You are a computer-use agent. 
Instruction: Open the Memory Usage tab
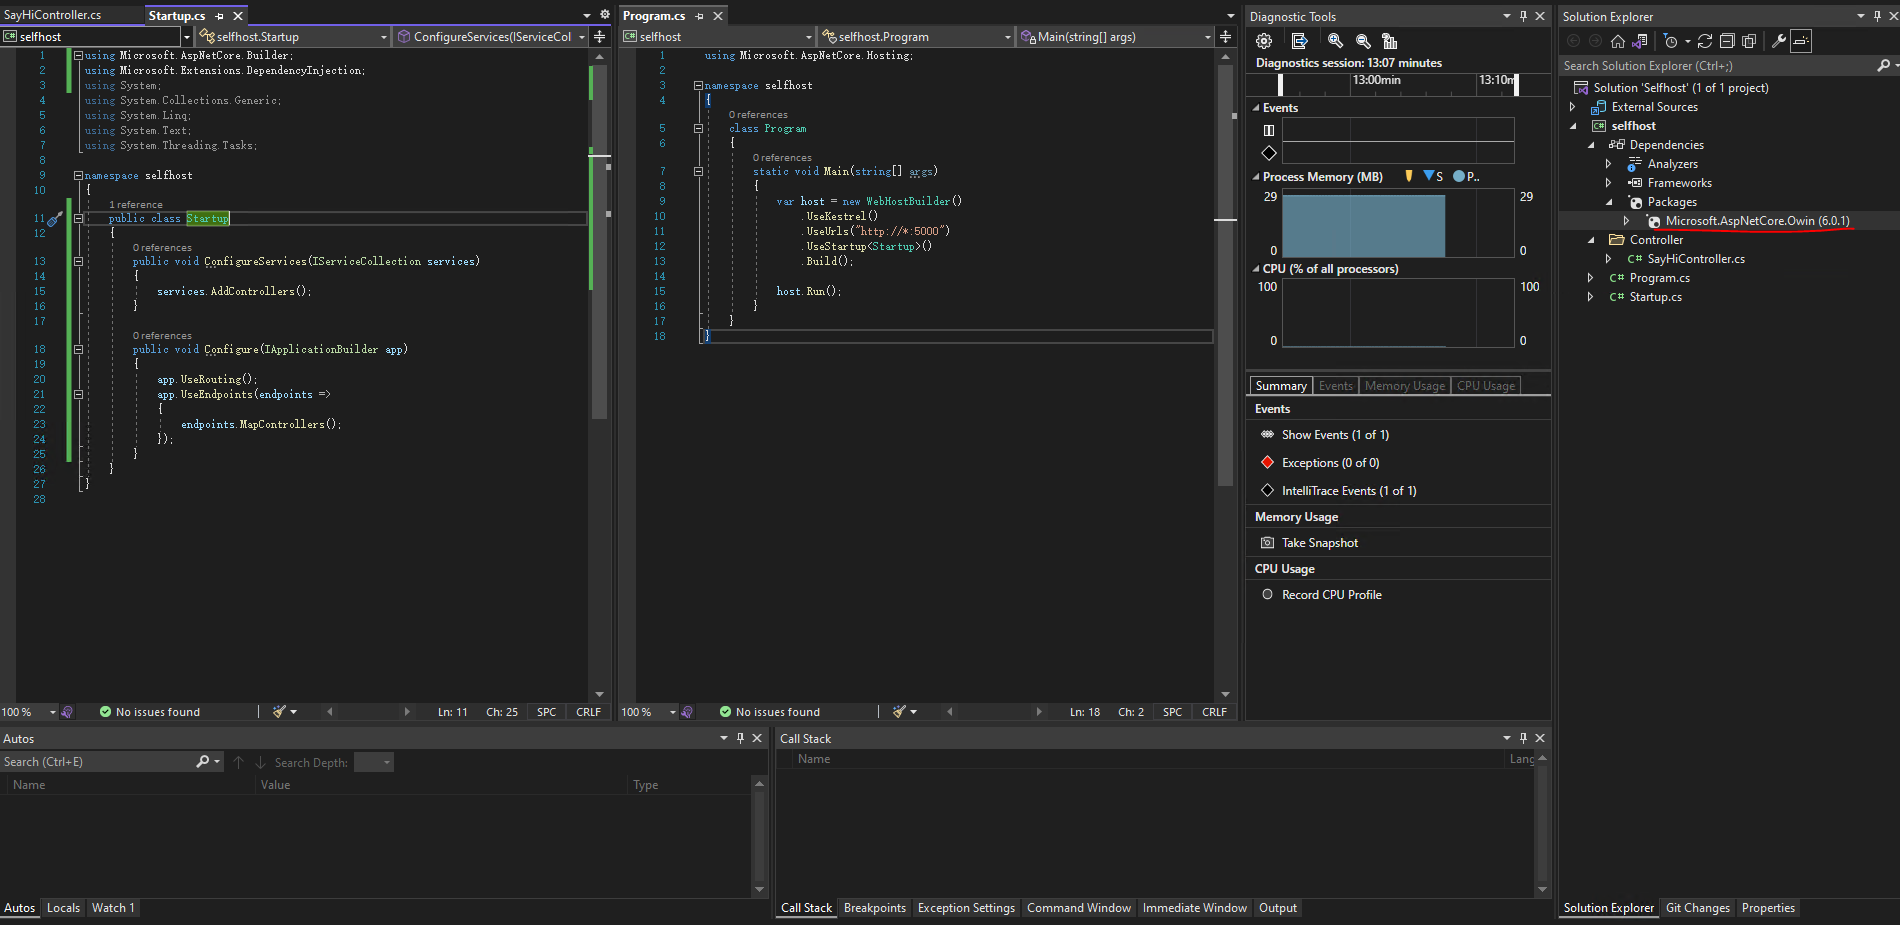[x=1404, y=386]
